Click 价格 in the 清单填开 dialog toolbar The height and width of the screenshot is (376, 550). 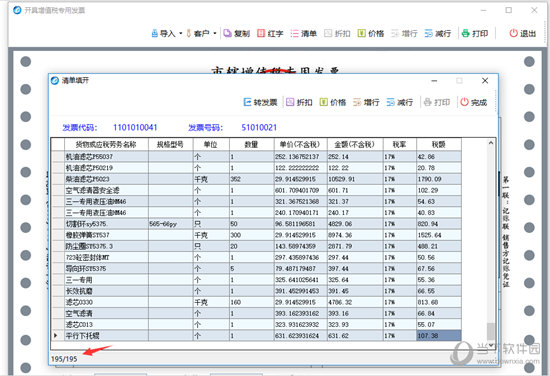coord(333,102)
